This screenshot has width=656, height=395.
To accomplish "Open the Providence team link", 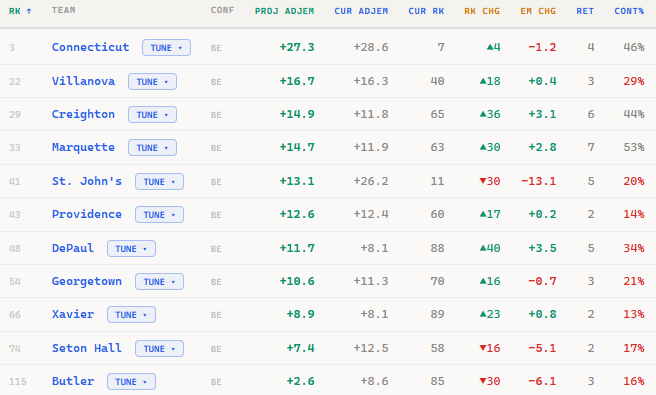I will pos(87,214).
